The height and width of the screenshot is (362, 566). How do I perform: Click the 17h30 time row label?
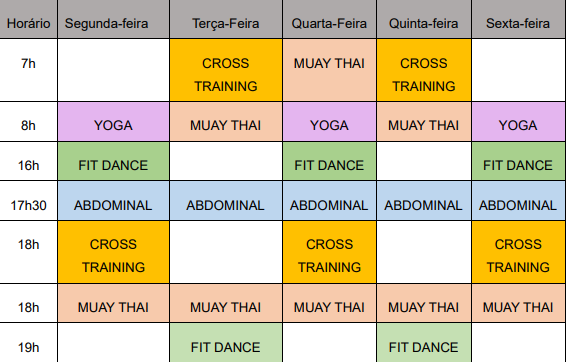(28, 201)
